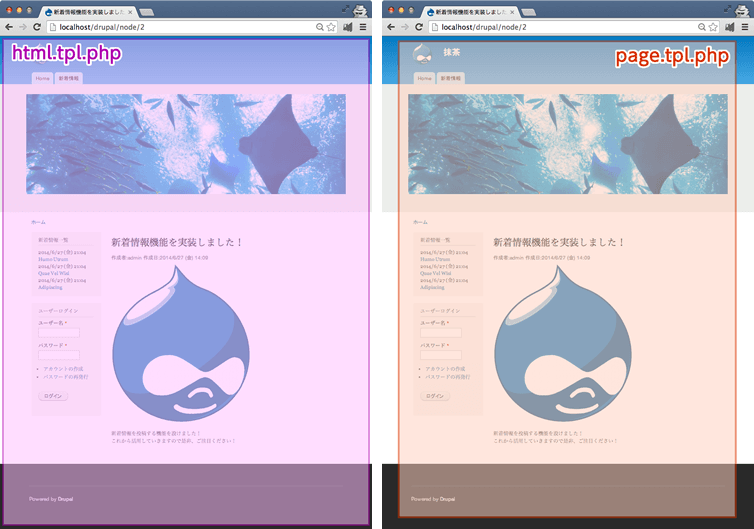The height and width of the screenshot is (529, 754).
Task: Click the fullscreen arrows icon in the right window
Action: pyautogui.click(x=728, y=9)
